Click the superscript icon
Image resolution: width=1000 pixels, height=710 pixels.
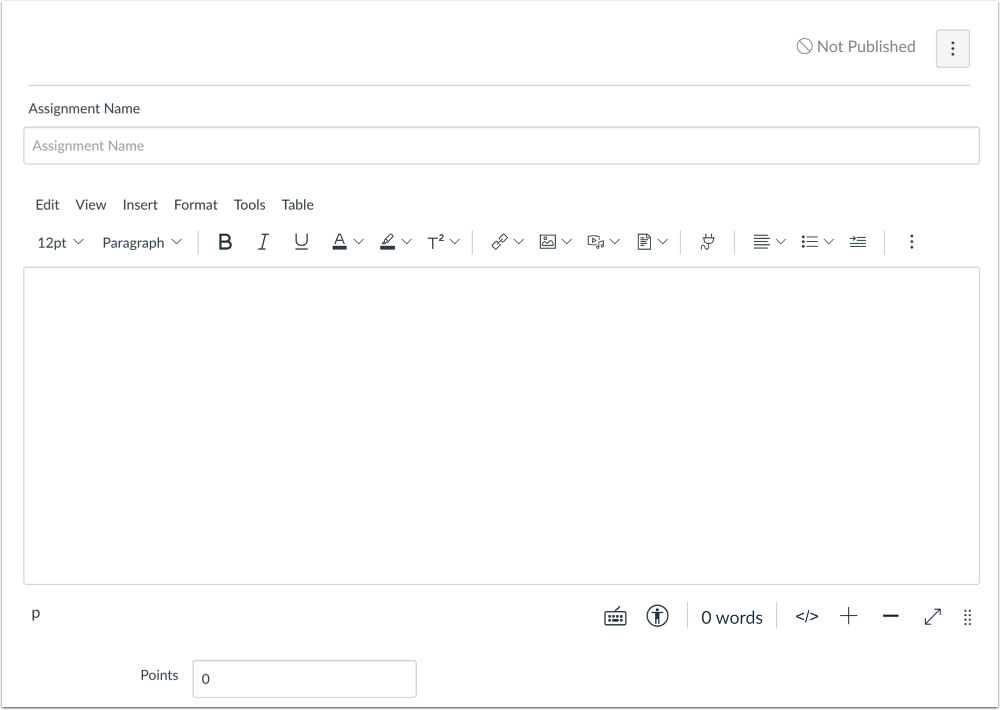[x=436, y=241]
